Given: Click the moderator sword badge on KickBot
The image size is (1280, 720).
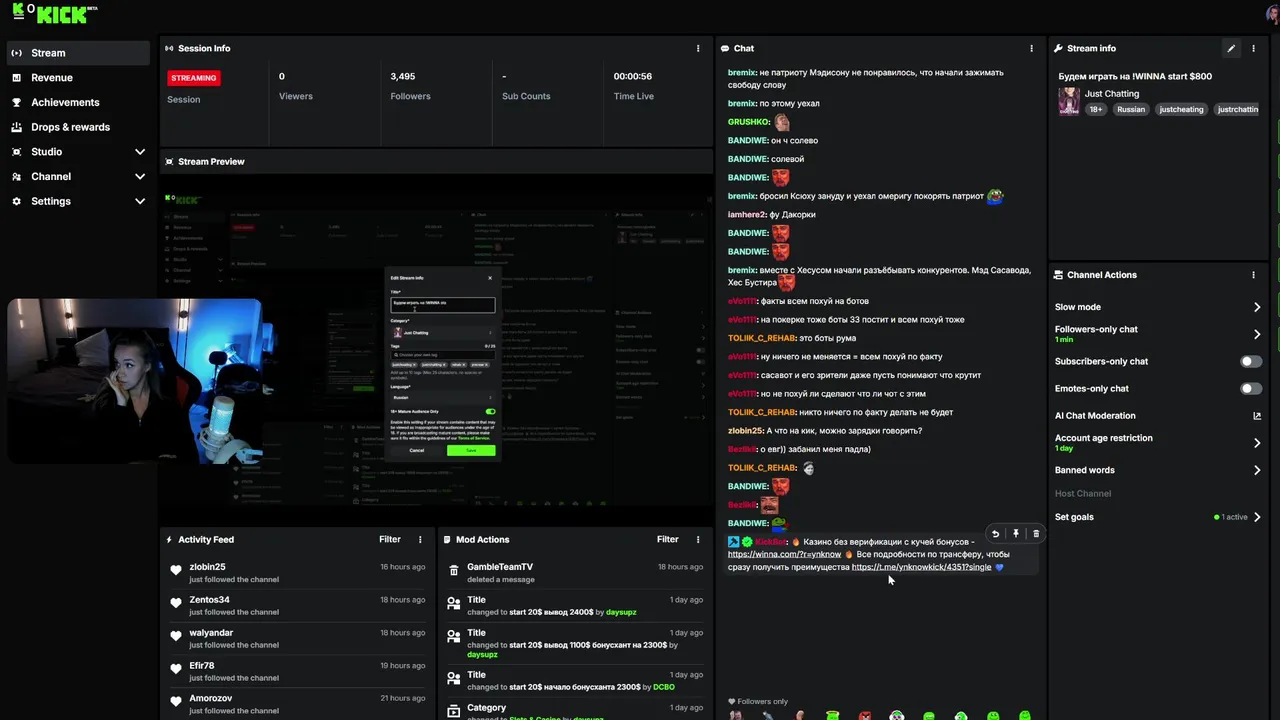Looking at the screenshot, I should [x=733, y=542].
